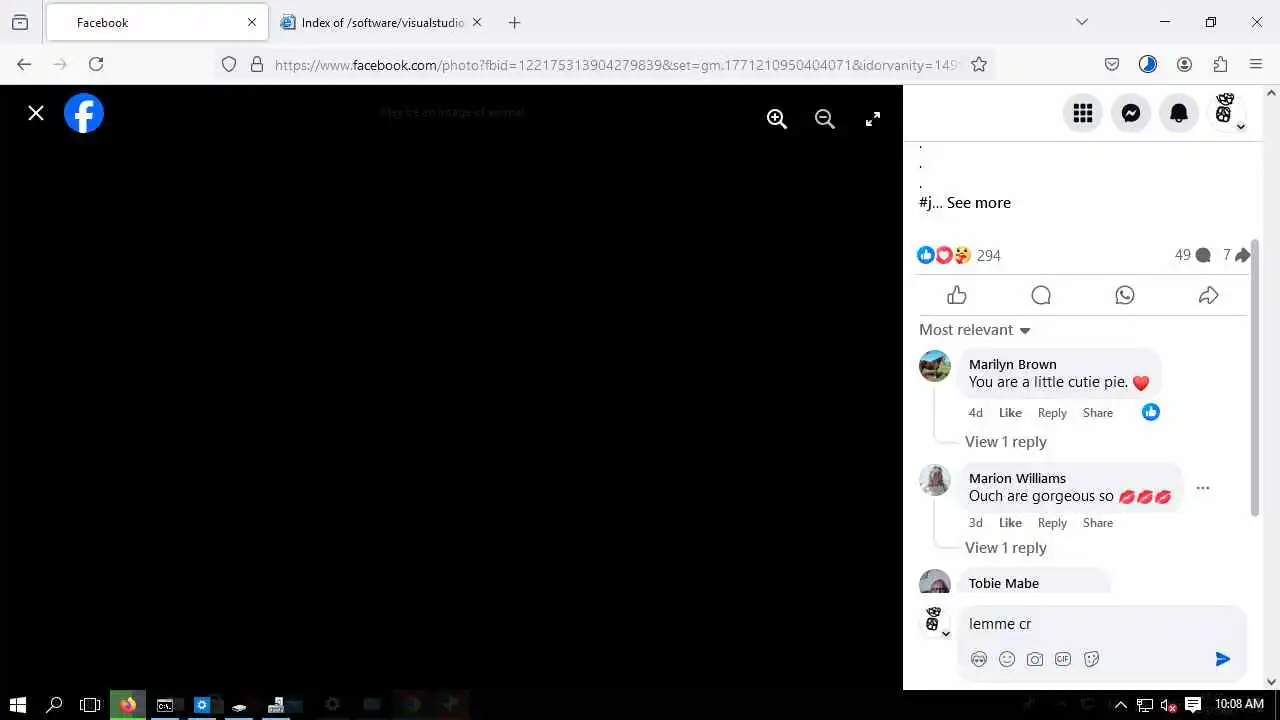View 1 reply under Marion Williams

[1005, 548]
